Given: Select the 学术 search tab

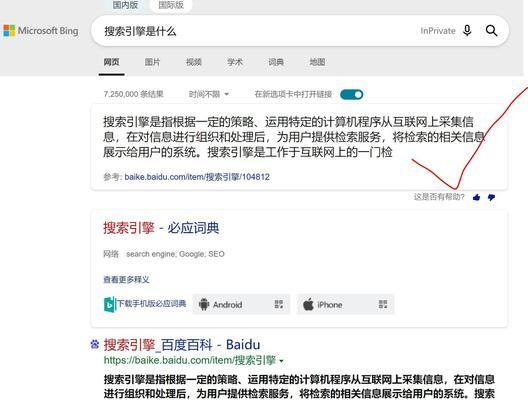Looking at the screenshot, I should point(235,62).
